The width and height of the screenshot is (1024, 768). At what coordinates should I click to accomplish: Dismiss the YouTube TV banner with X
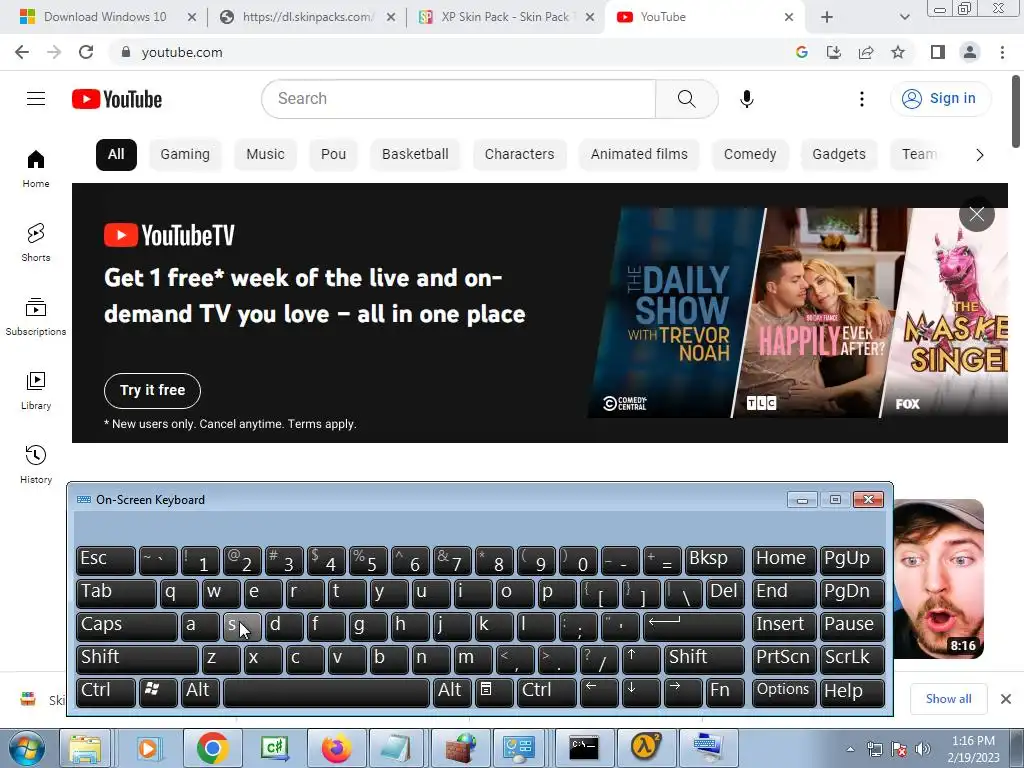pyautogui.click(x=976, y=214)
